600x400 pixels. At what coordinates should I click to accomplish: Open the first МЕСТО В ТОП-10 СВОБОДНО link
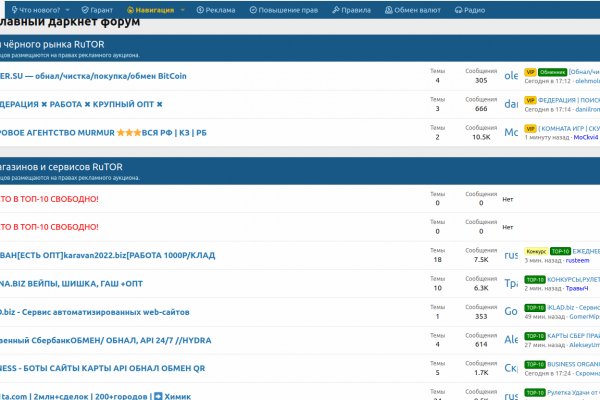pyautogui.click(x=49, y=198)
